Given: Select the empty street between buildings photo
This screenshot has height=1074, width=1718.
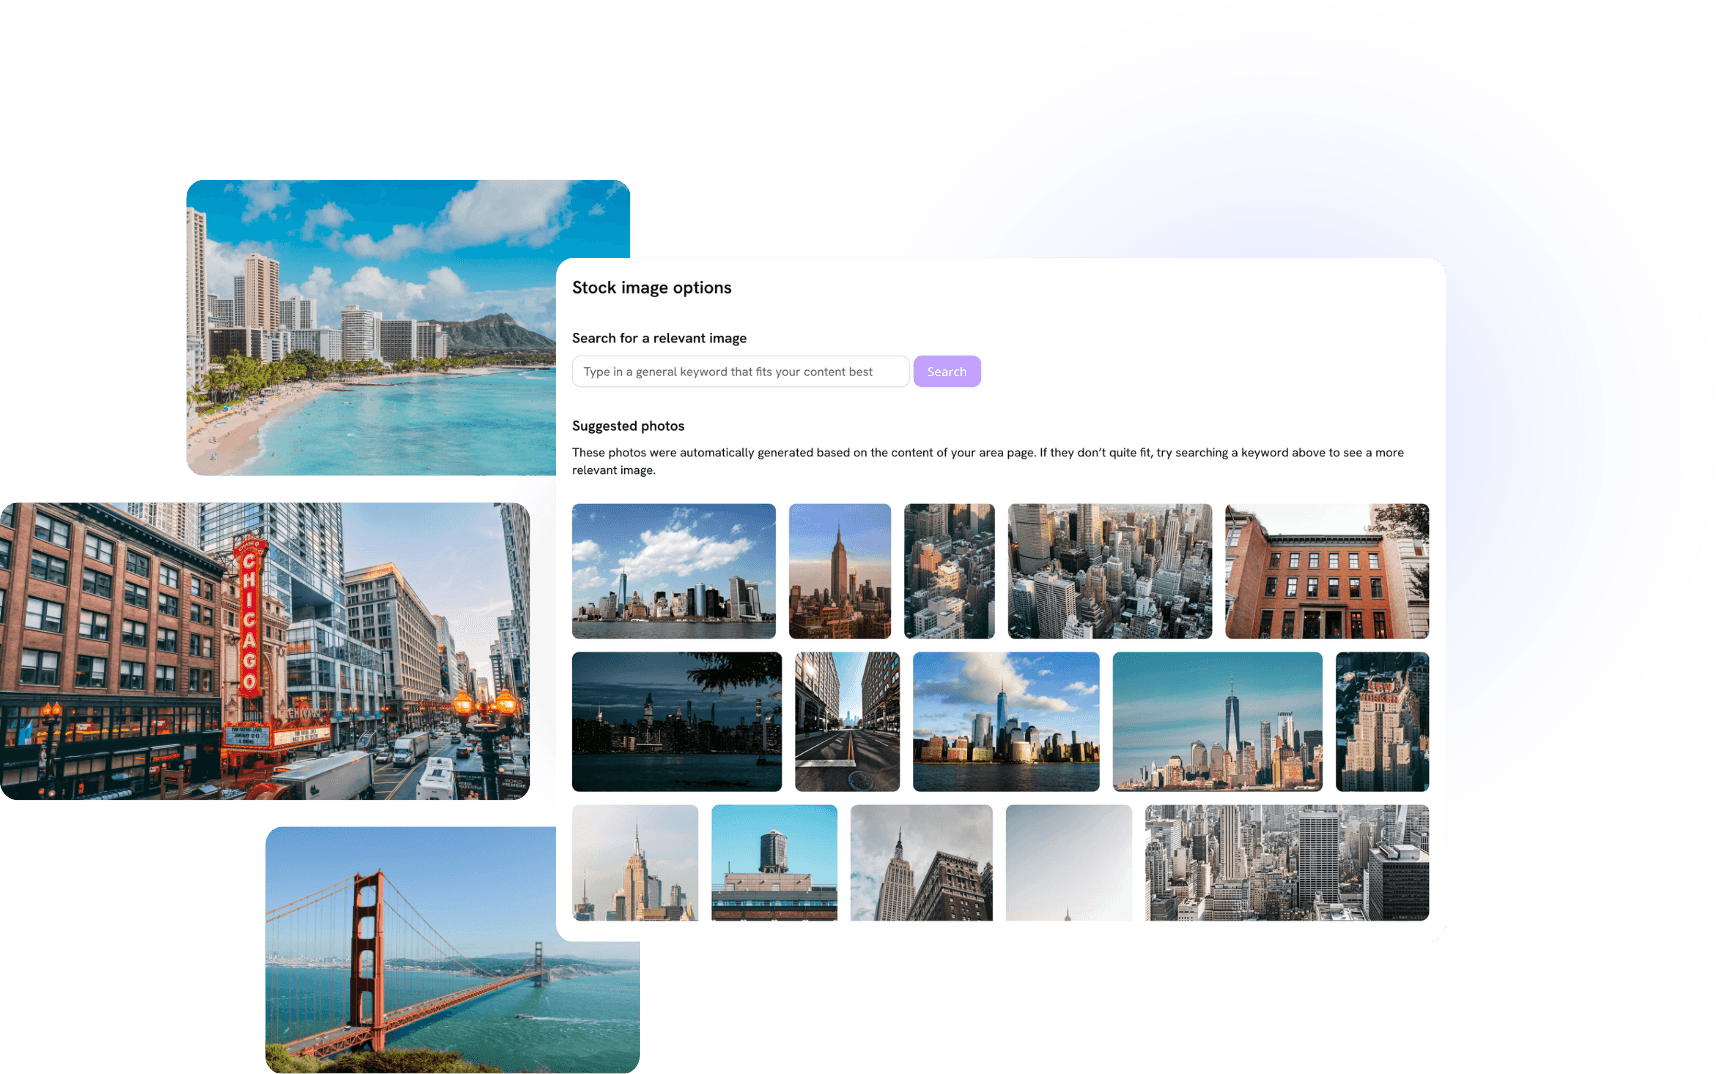Looking at the screenshot, I should pyautogui.click(x=847, y=721).
